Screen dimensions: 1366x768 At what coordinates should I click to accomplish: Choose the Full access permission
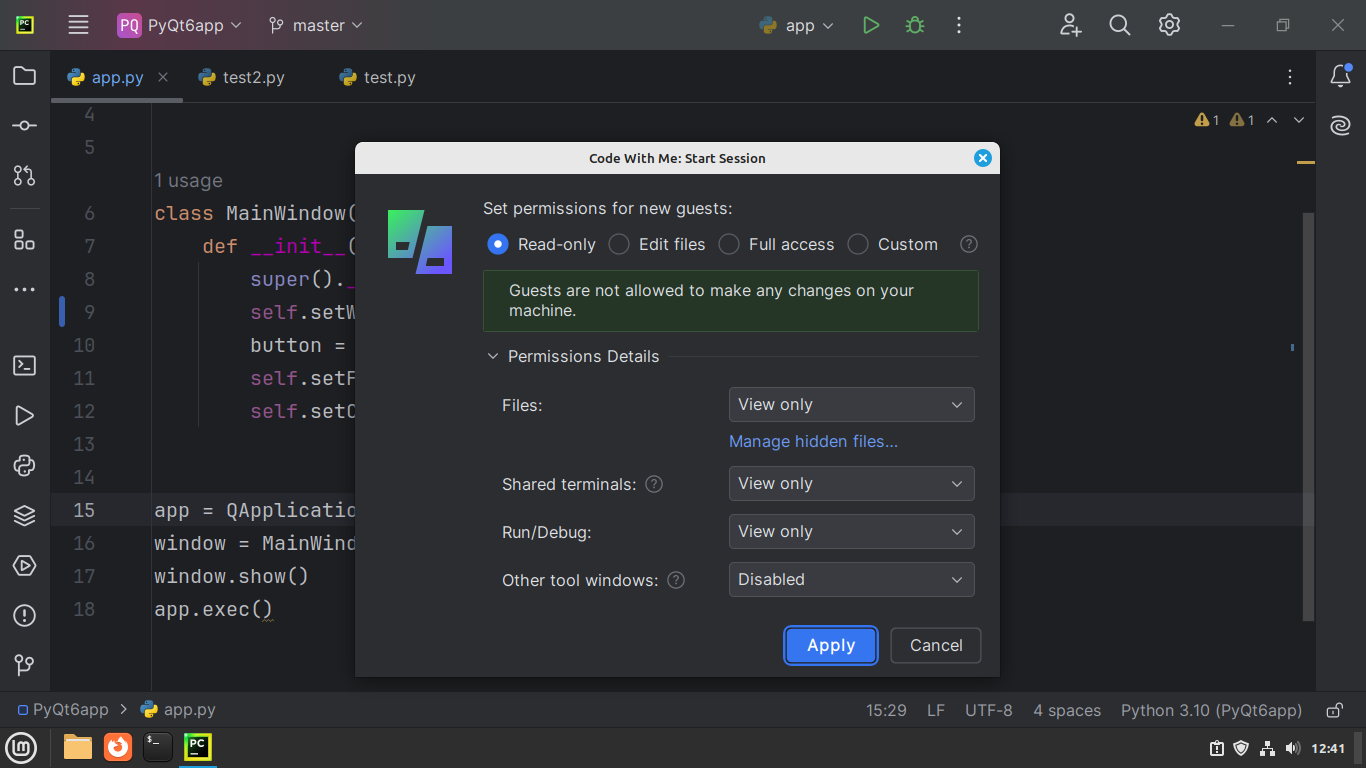click(x=728, y=244)
